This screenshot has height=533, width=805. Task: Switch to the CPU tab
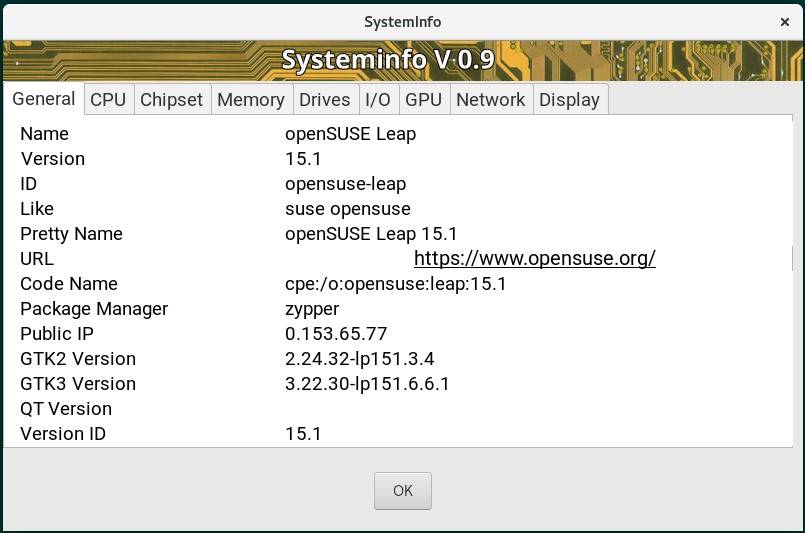pyautogui.click(x=108, y=99)
